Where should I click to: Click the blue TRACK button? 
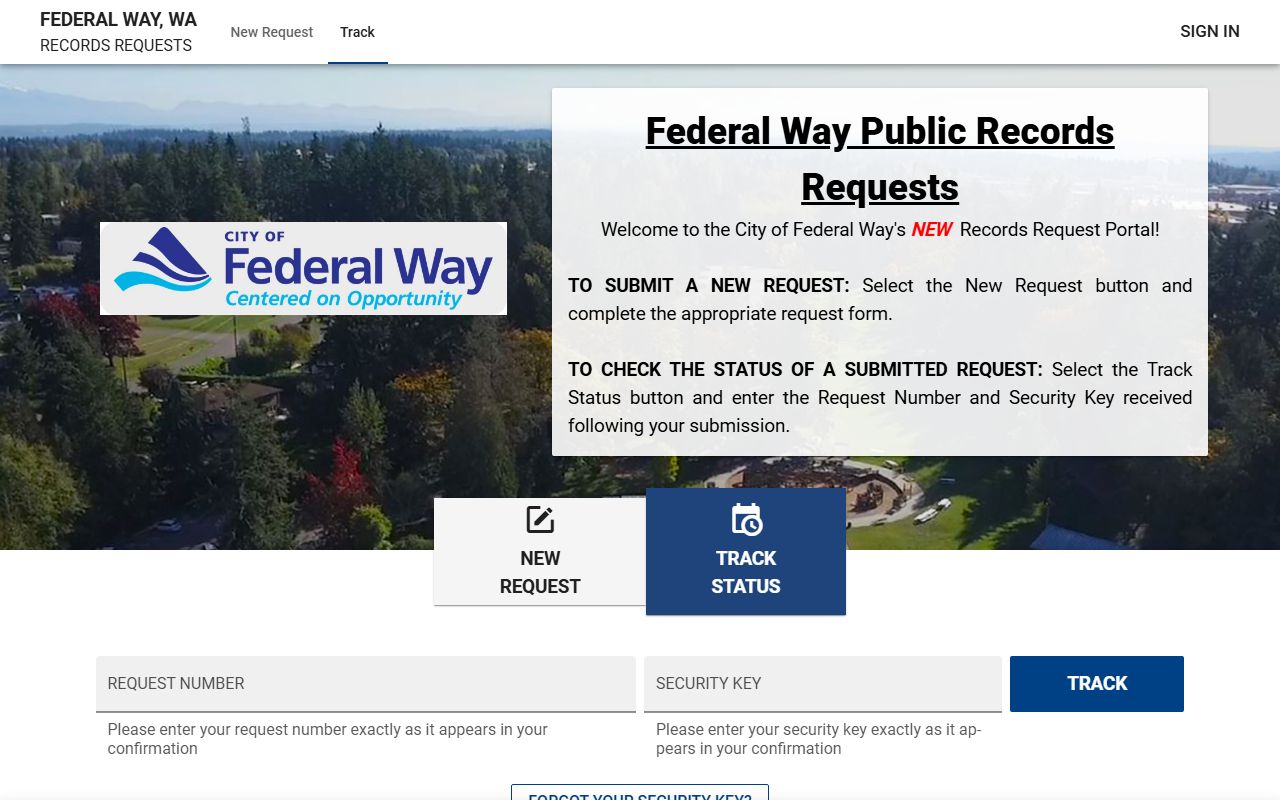pos(1097,684)
